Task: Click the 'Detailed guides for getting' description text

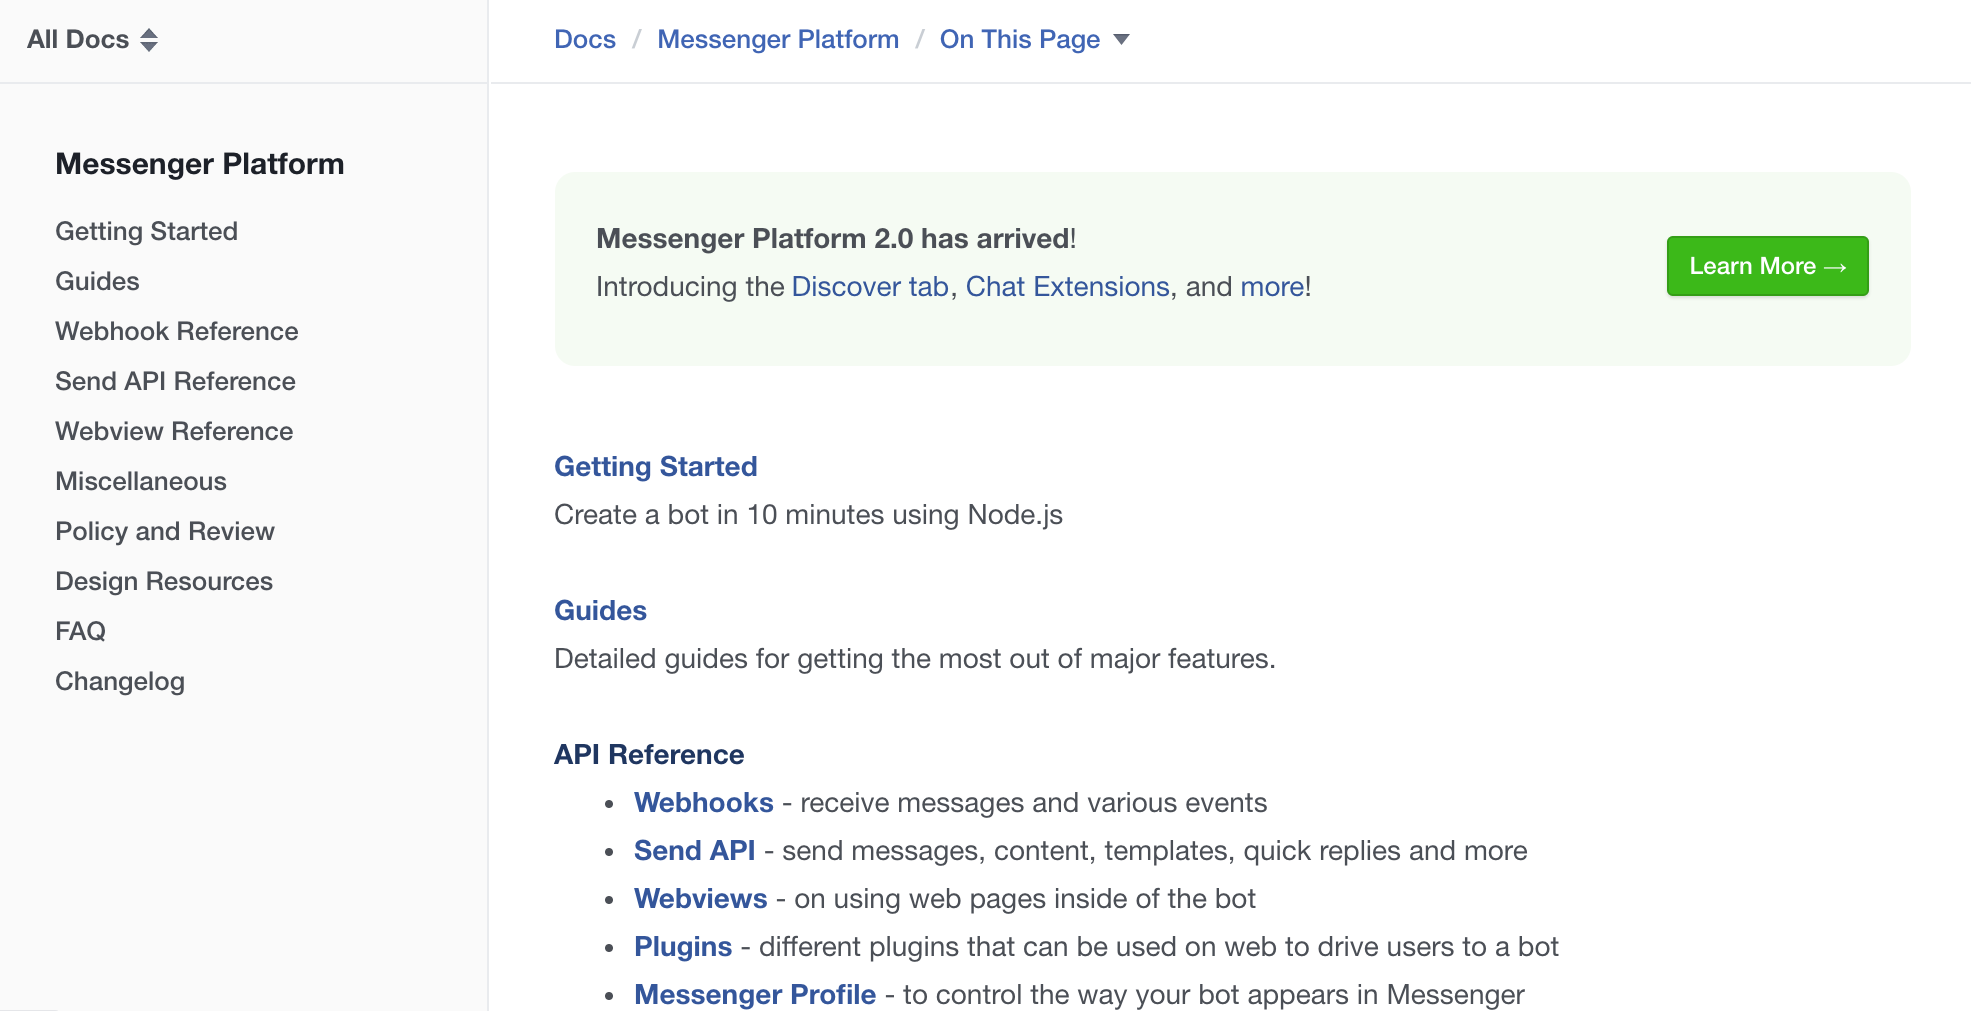Action: tap(915, 659)
